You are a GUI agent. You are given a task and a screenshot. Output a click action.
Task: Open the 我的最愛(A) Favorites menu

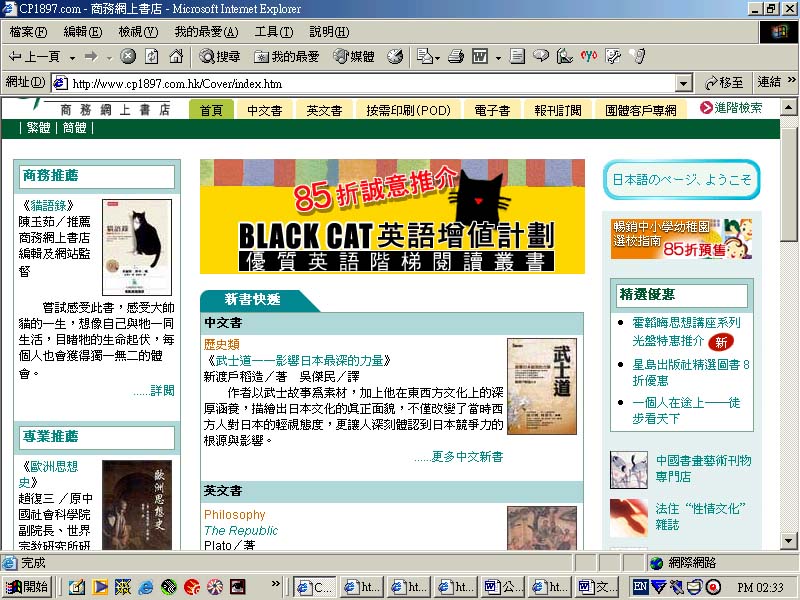(206, 32)
